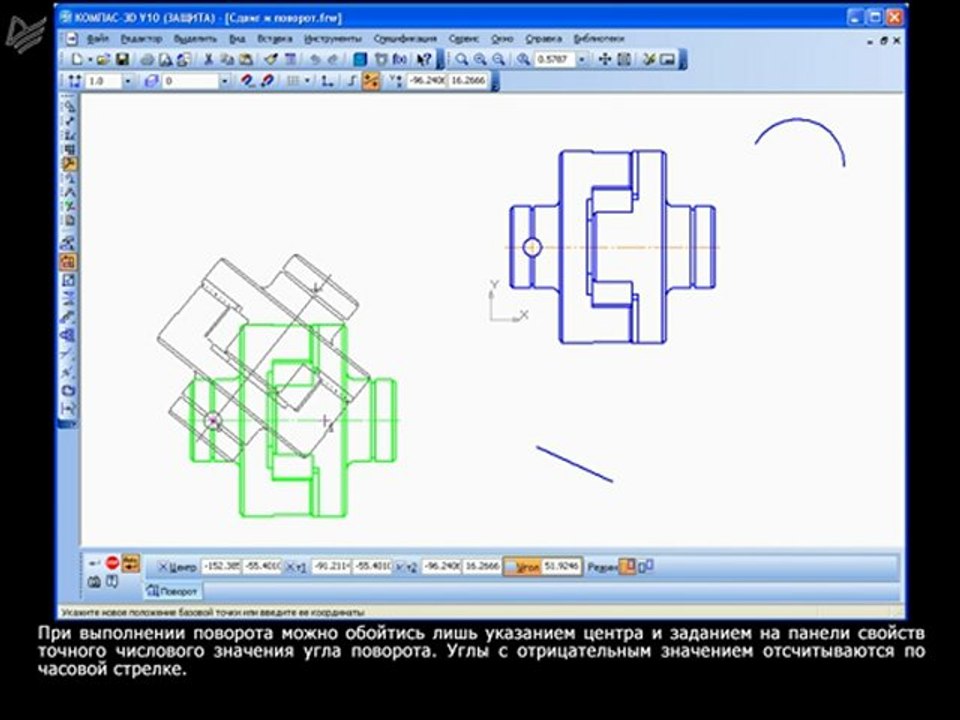The image size is (960, 720).
Task: Click the Угол value field 51.9246
Action: [x=561, y=566]
